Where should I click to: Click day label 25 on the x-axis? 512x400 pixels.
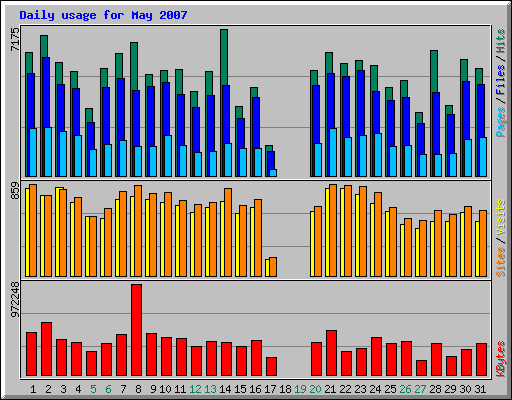390,389
